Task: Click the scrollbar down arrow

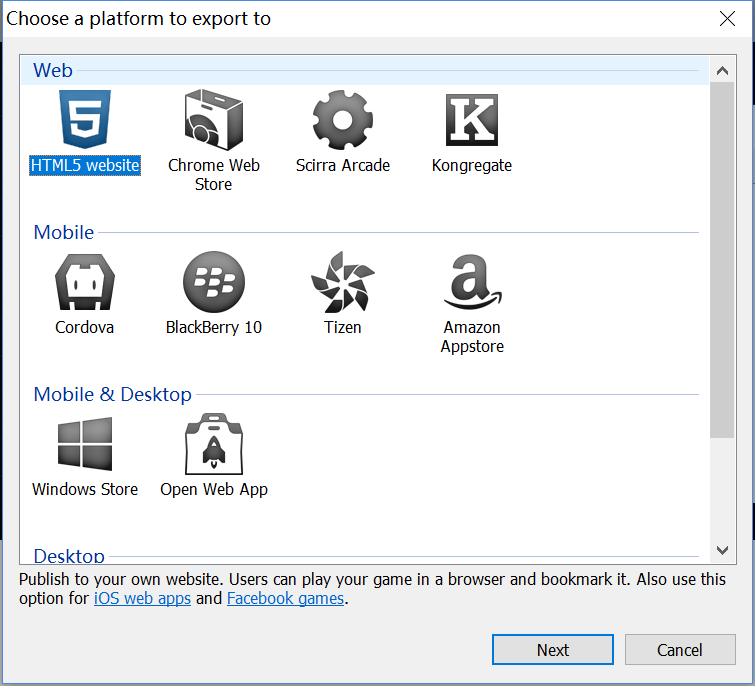Action: pyautogui.click(x=722, y=550)
